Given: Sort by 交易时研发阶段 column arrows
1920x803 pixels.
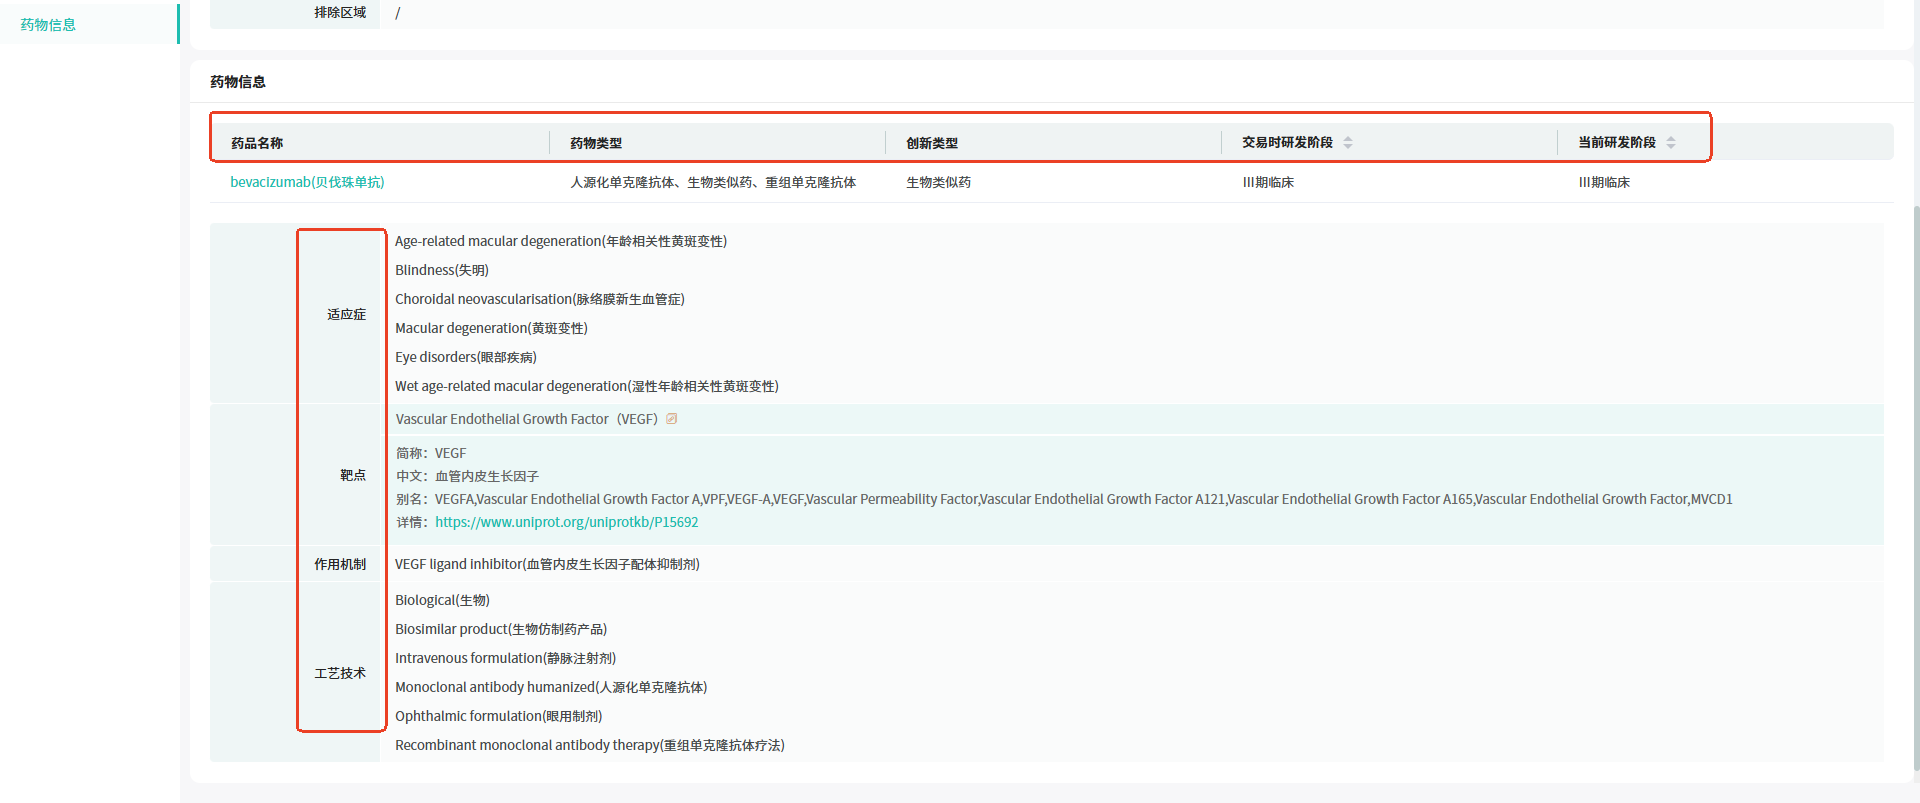Looking at the screenshot, I should (x=1348, y=143).
